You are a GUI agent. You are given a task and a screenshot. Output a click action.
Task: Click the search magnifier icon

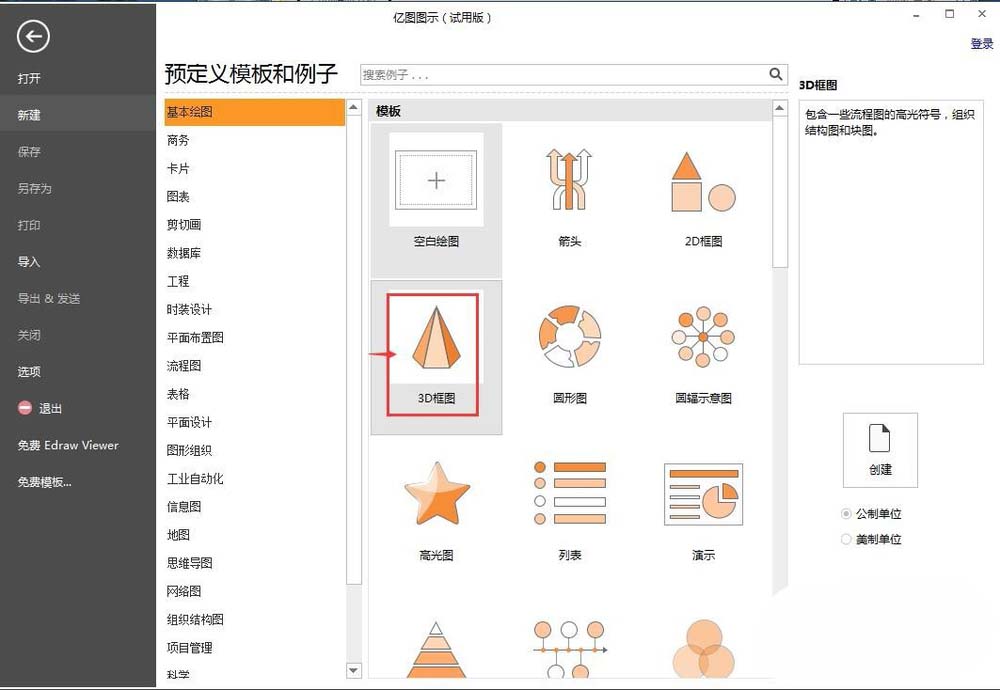click(776, 75)
